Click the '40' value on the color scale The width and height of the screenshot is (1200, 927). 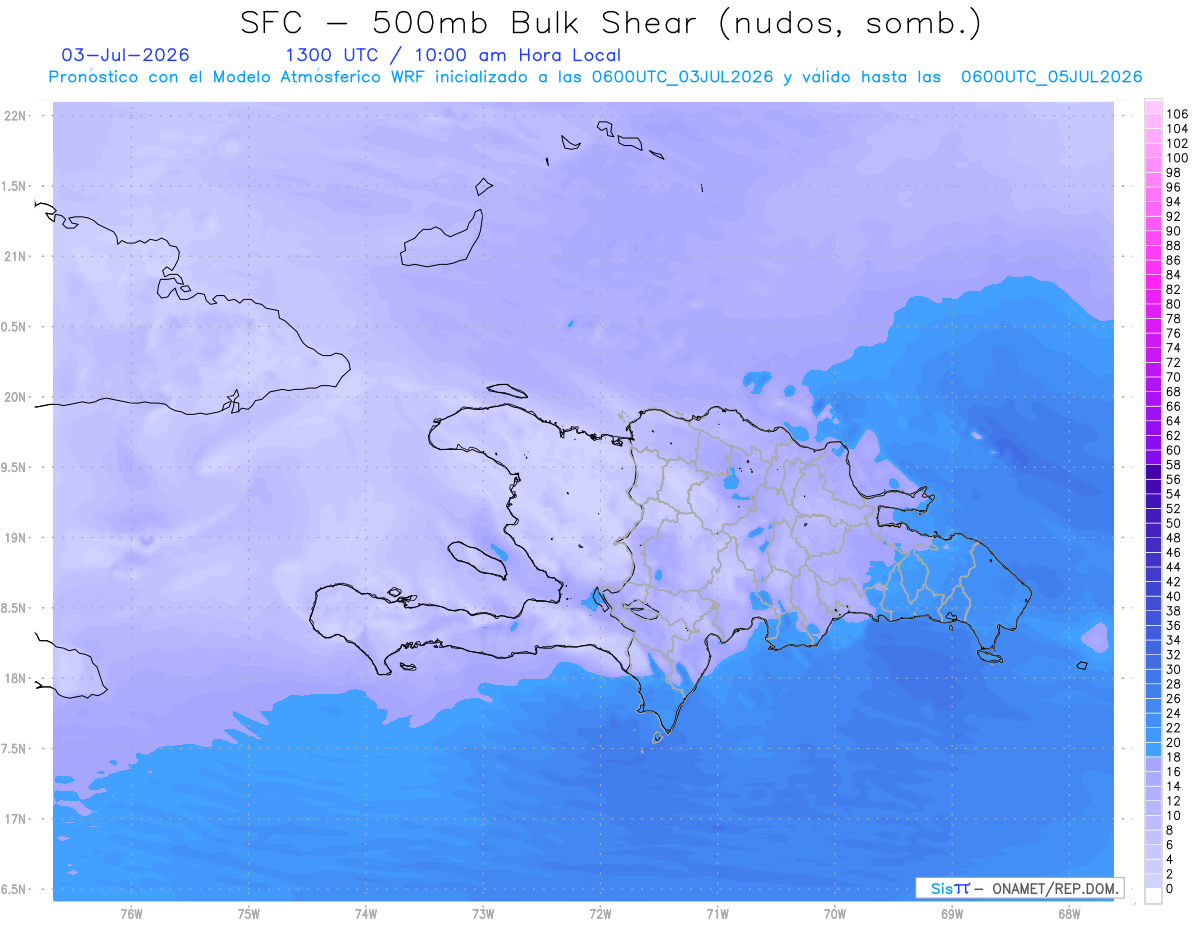(1173, 596)
